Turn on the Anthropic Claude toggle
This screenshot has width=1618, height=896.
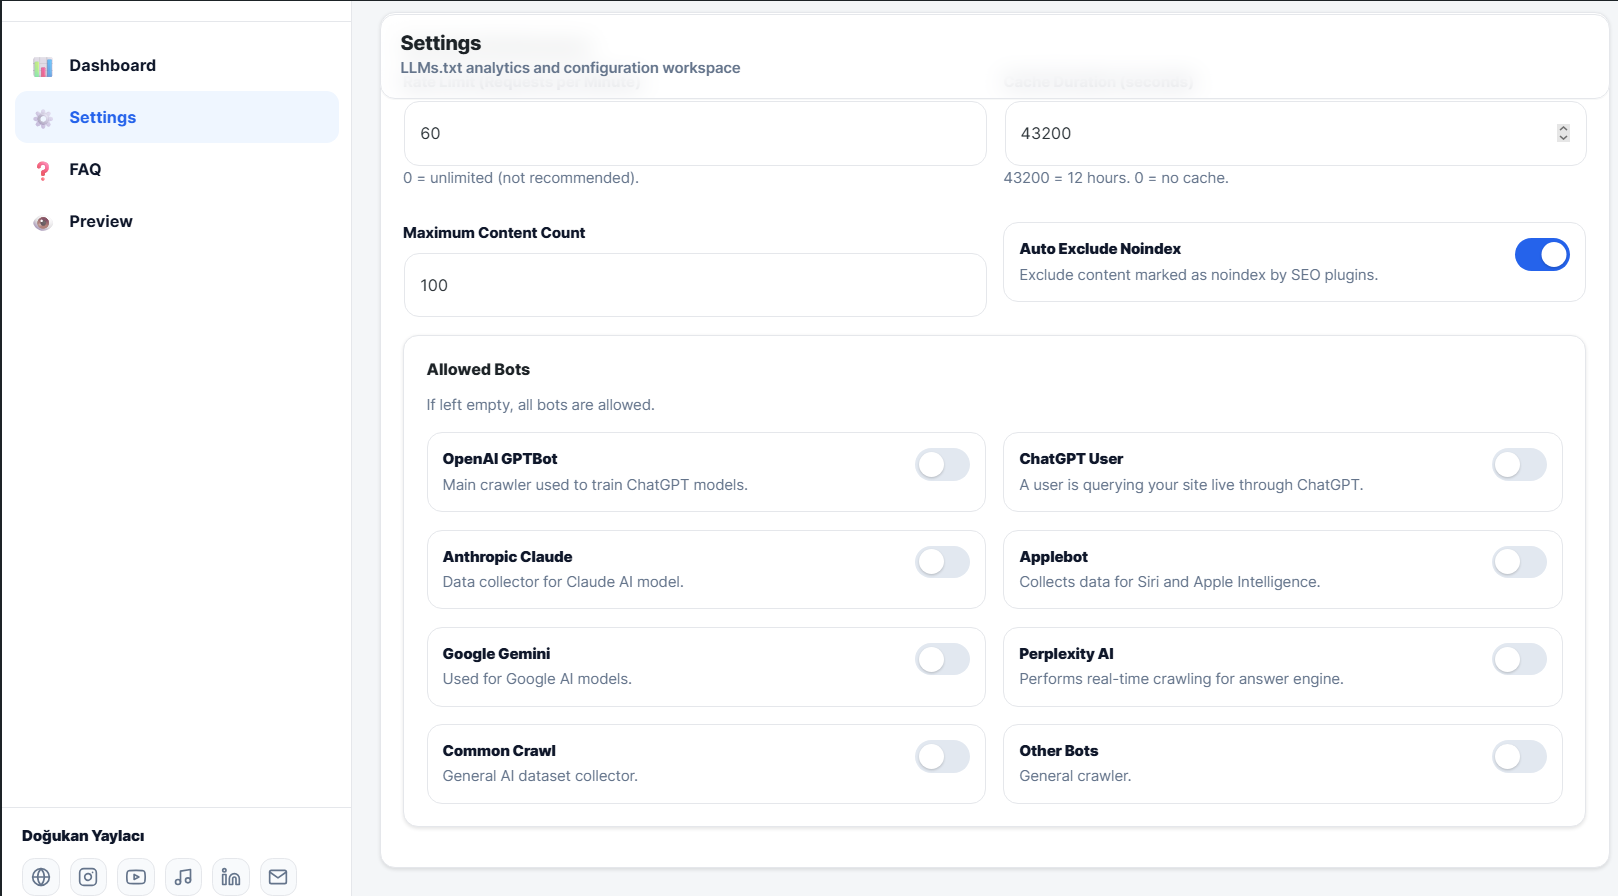[x=942, y=562]
